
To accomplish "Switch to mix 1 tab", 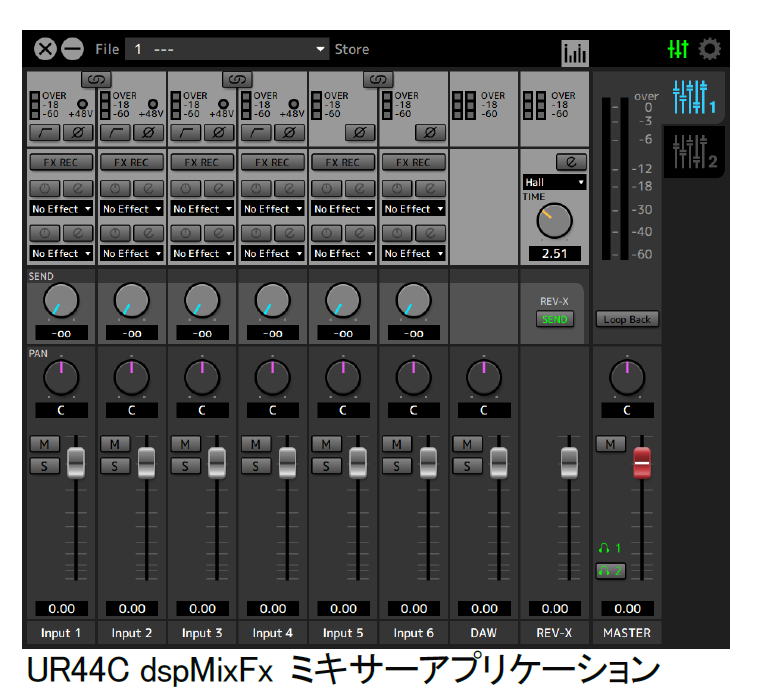I will tap(694, 97).
